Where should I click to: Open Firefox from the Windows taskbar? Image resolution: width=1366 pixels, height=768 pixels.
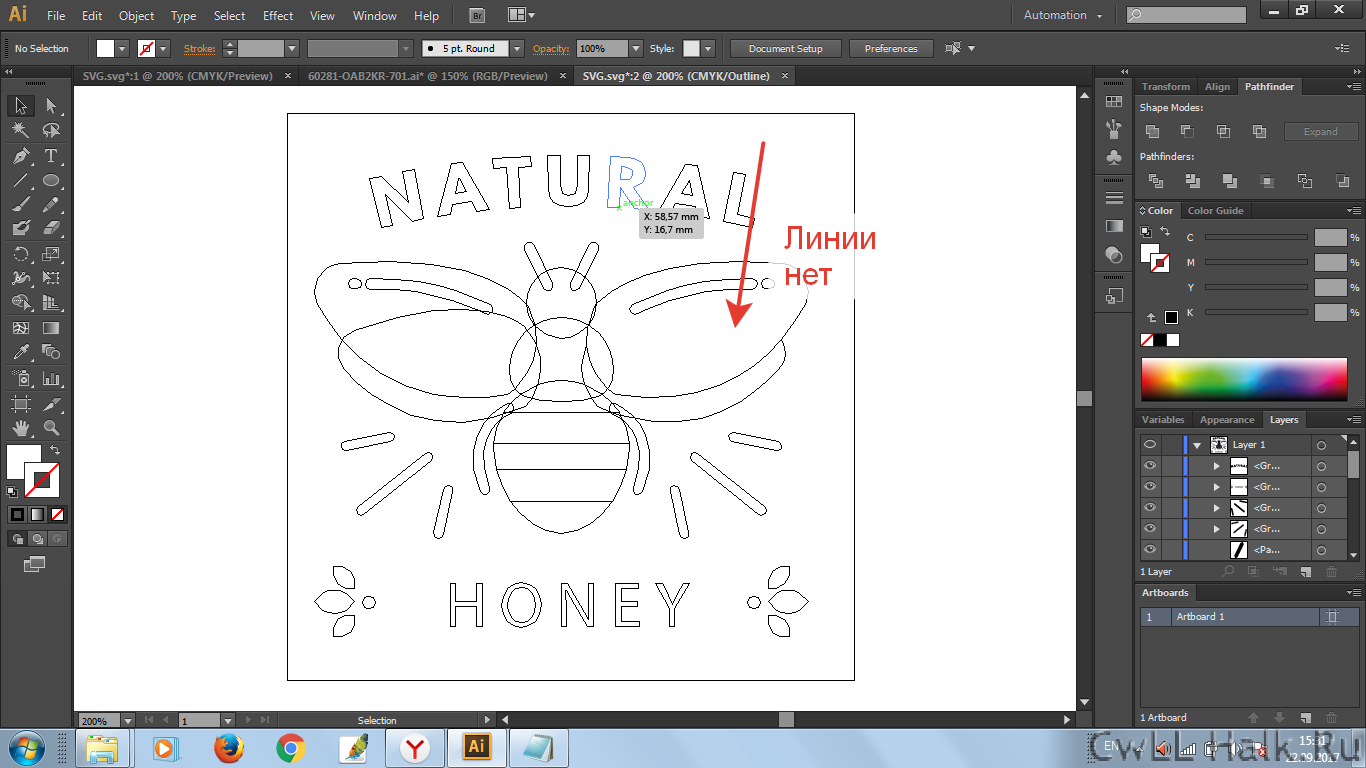tap(229, 747)
